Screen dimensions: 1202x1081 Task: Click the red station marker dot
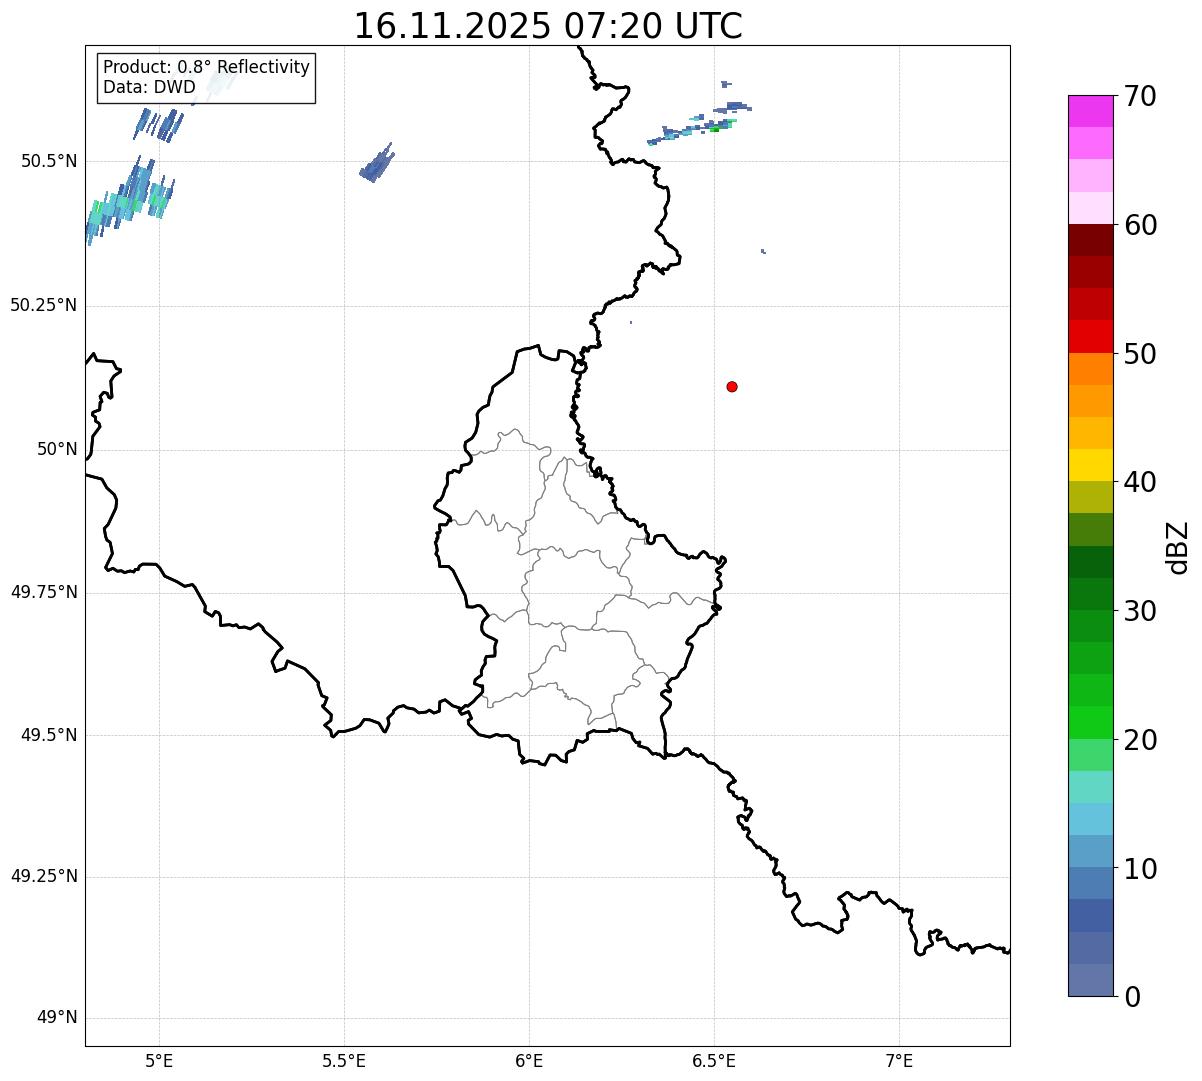732,386
